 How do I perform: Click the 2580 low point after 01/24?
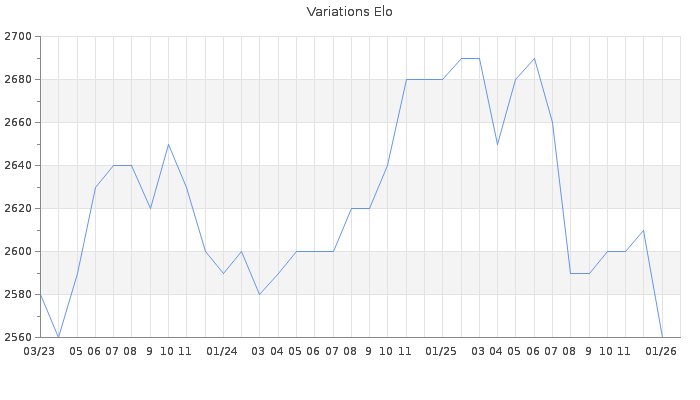[259, 294]
